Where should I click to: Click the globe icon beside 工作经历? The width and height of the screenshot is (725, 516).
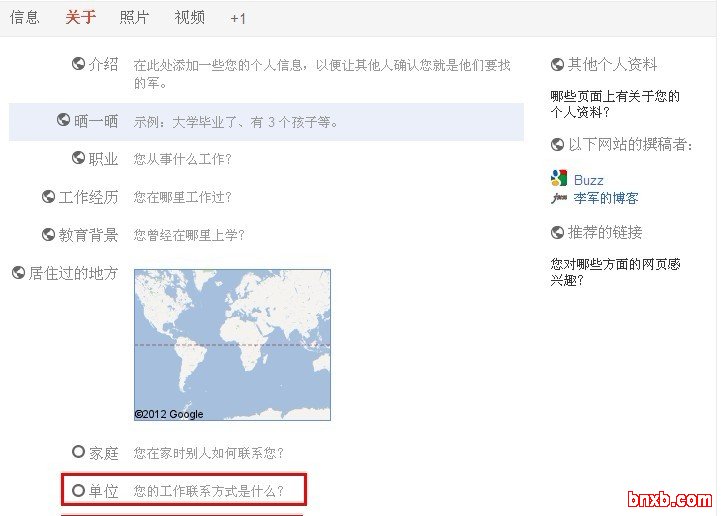click(x=49, y=197)
